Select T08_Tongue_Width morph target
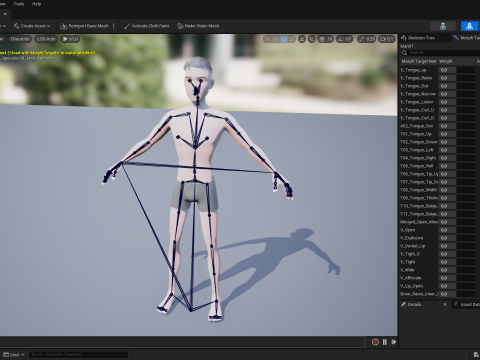480x360 pixels. [418, 190]
